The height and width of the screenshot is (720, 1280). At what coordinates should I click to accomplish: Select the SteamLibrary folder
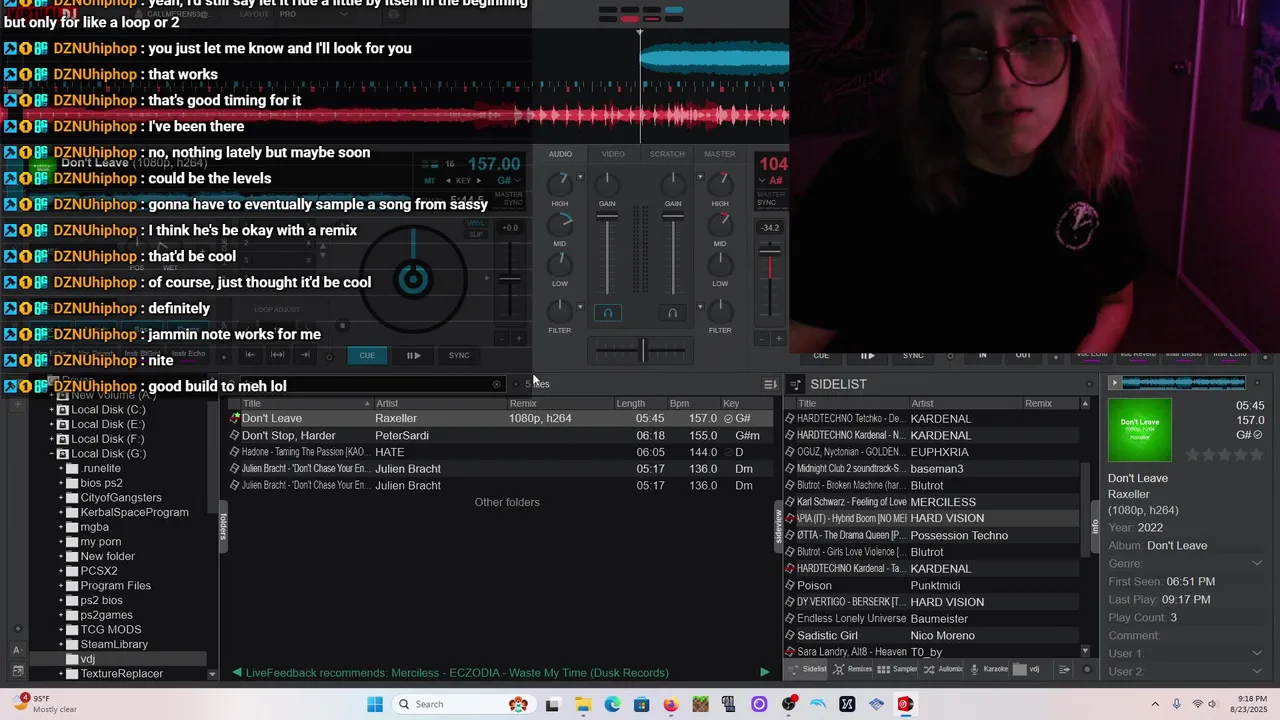point(114,644)
